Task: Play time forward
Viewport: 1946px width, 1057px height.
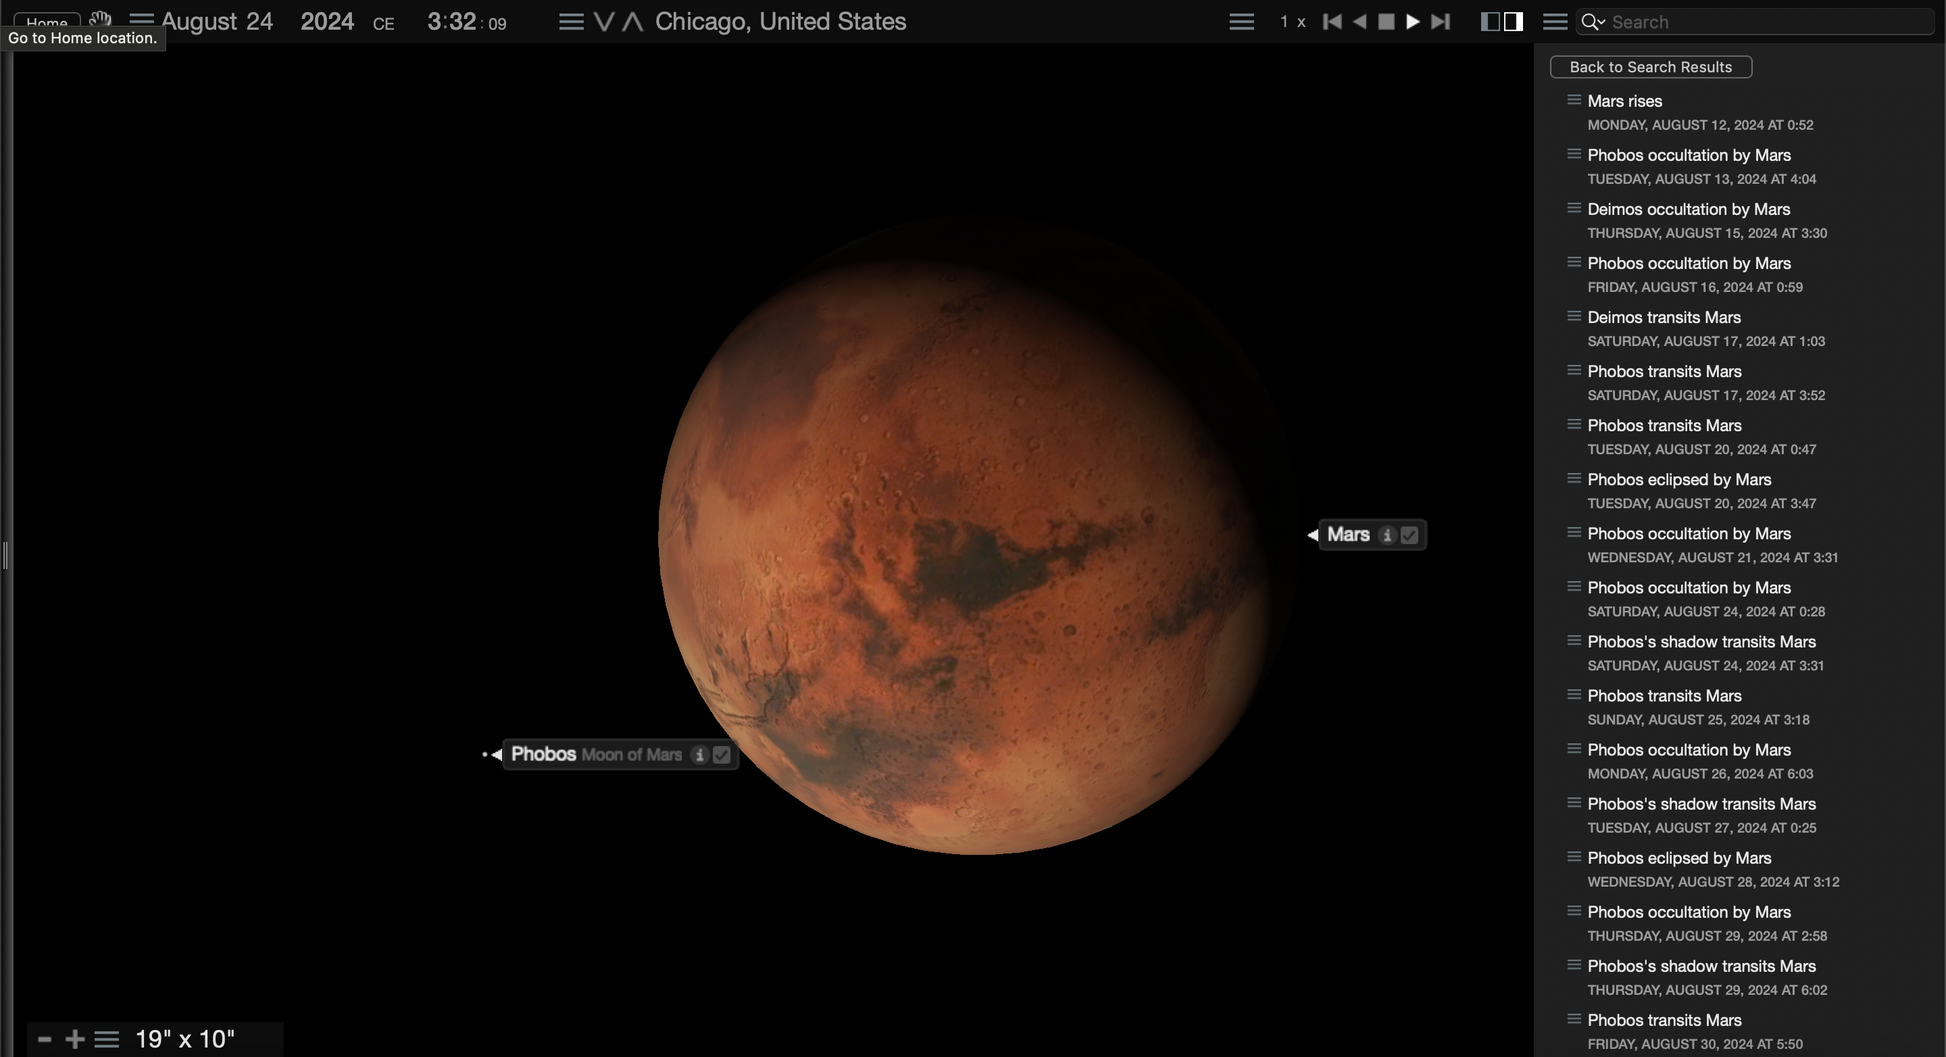Action: 1413,21
